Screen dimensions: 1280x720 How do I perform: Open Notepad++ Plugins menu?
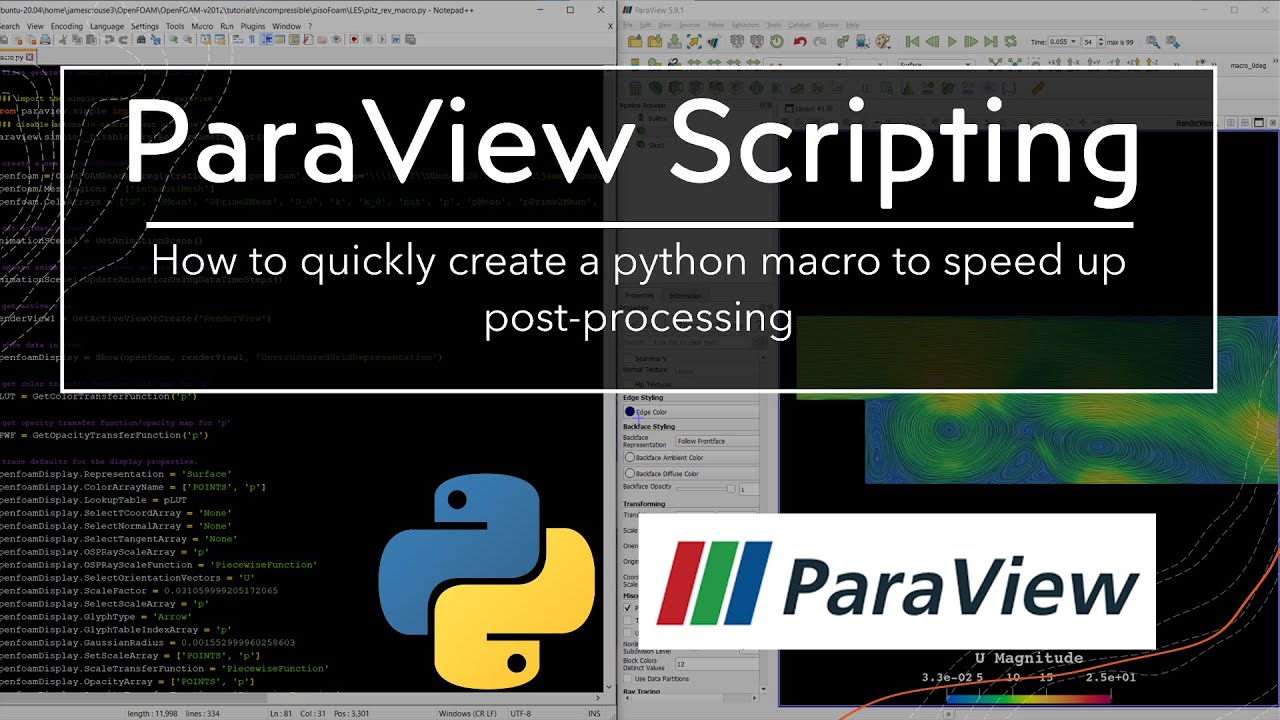click(x=253, y=26)
